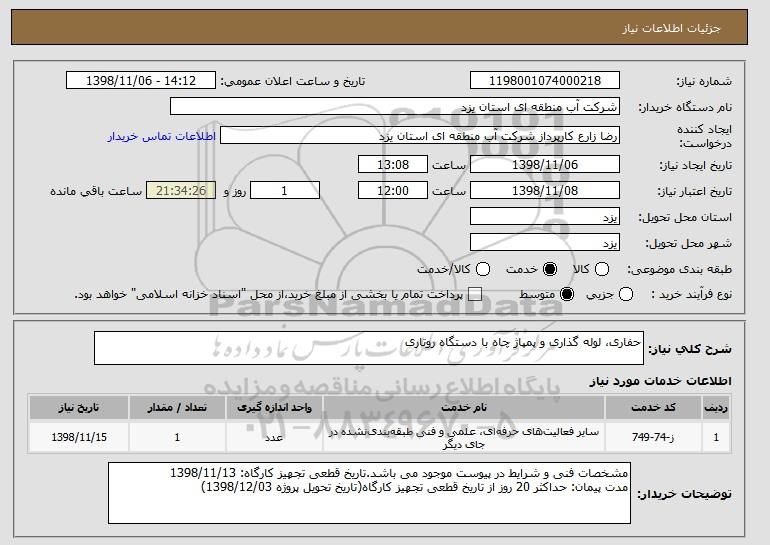Toggle the اسناد خزانه اسلامی payment checkbox
The image size is (770, 545).
475,295
